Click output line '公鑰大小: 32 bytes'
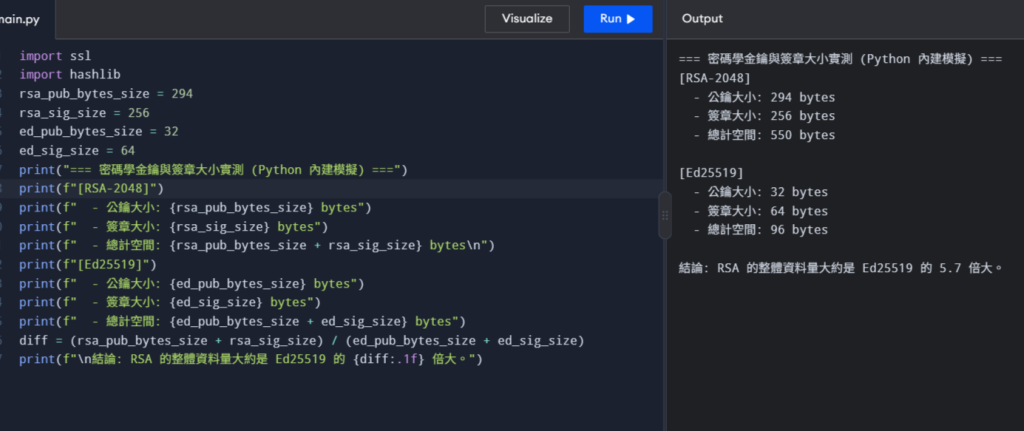Viewport: 1024px width, 431px height. (761, 192)
